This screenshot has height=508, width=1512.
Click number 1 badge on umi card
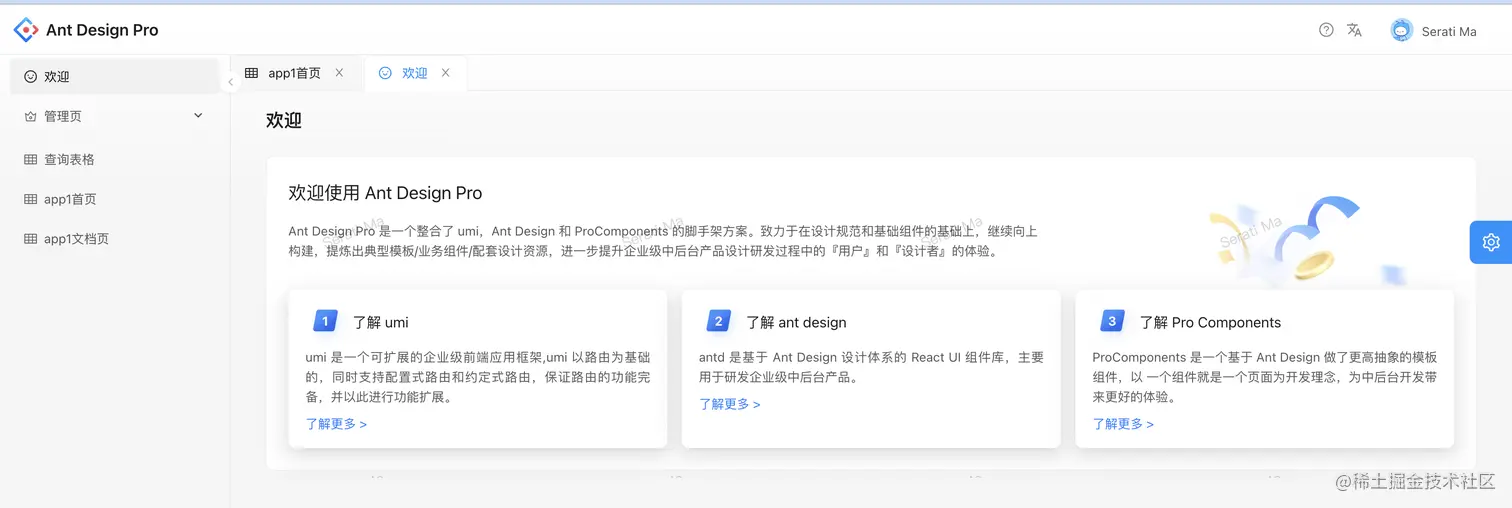click(x=326, y=321)
